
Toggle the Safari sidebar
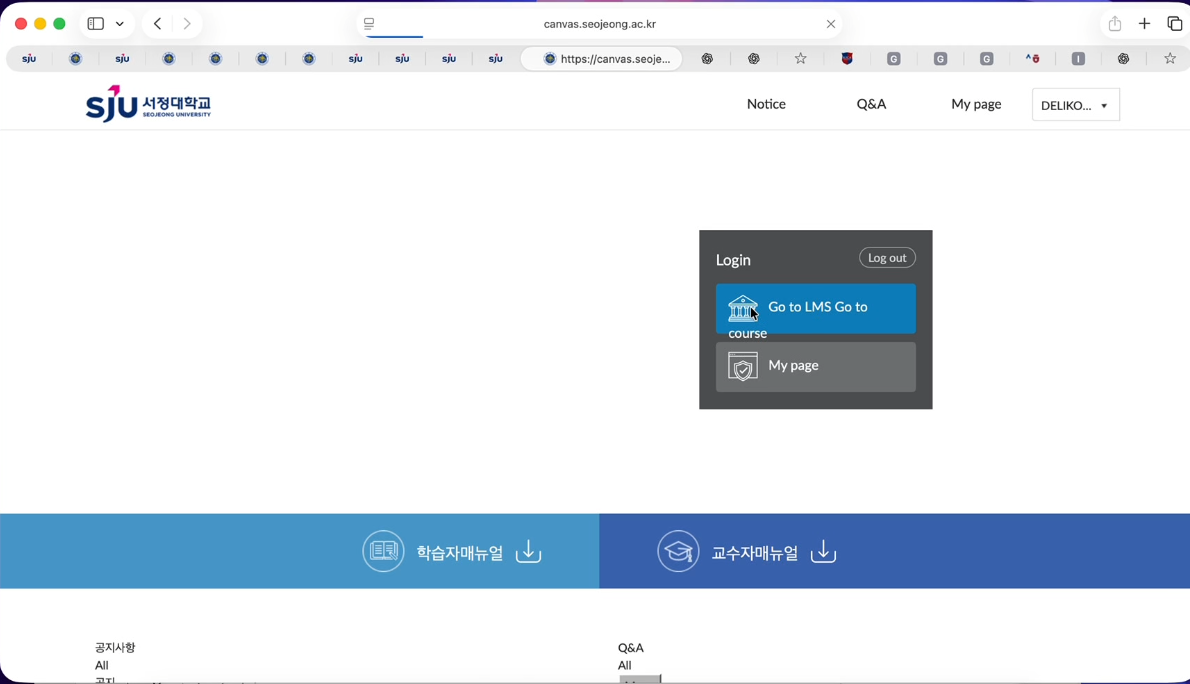point(96,24)
